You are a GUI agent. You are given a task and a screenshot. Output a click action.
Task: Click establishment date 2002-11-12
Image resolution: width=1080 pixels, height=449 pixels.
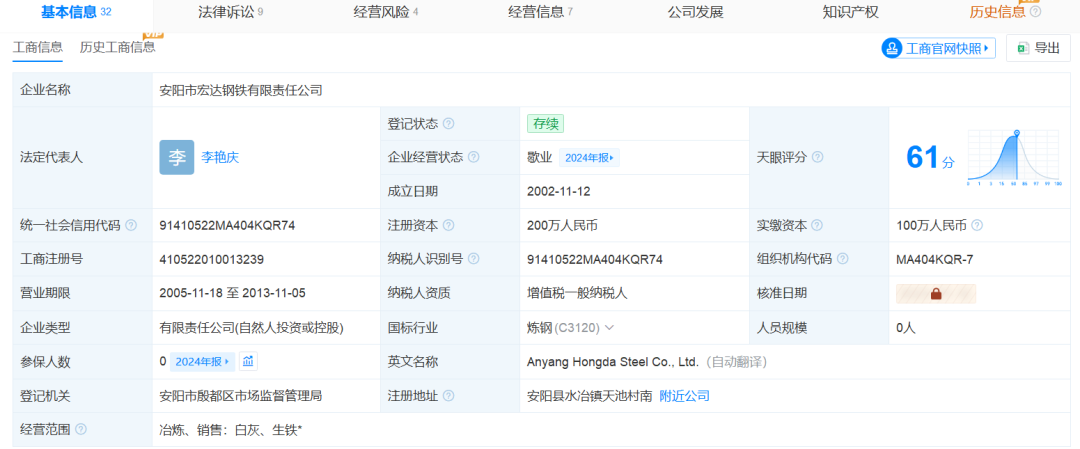[x=559, y=191]
